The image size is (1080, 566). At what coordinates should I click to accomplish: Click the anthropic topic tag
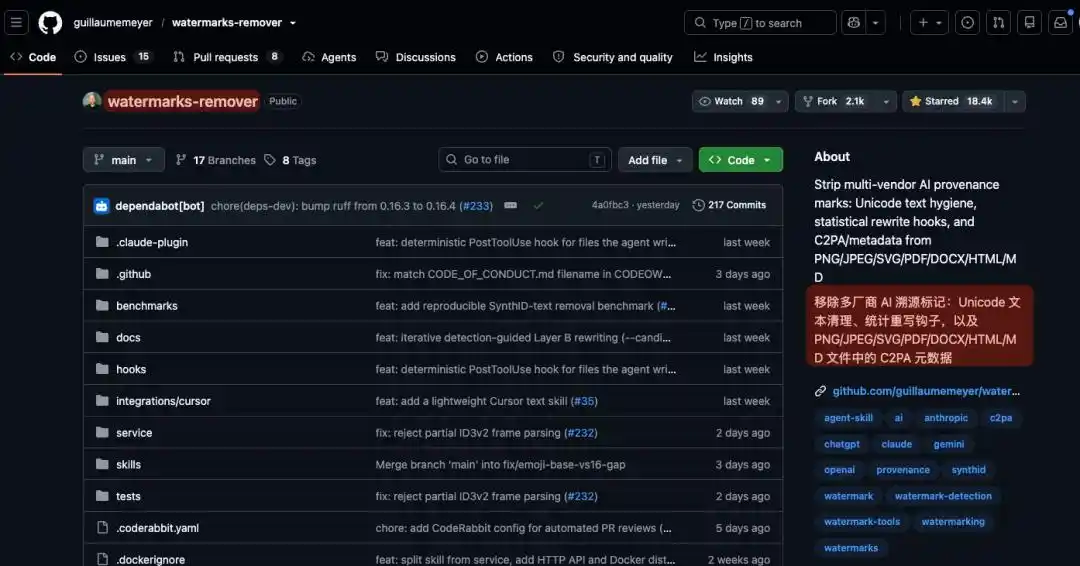coord(946,418)
